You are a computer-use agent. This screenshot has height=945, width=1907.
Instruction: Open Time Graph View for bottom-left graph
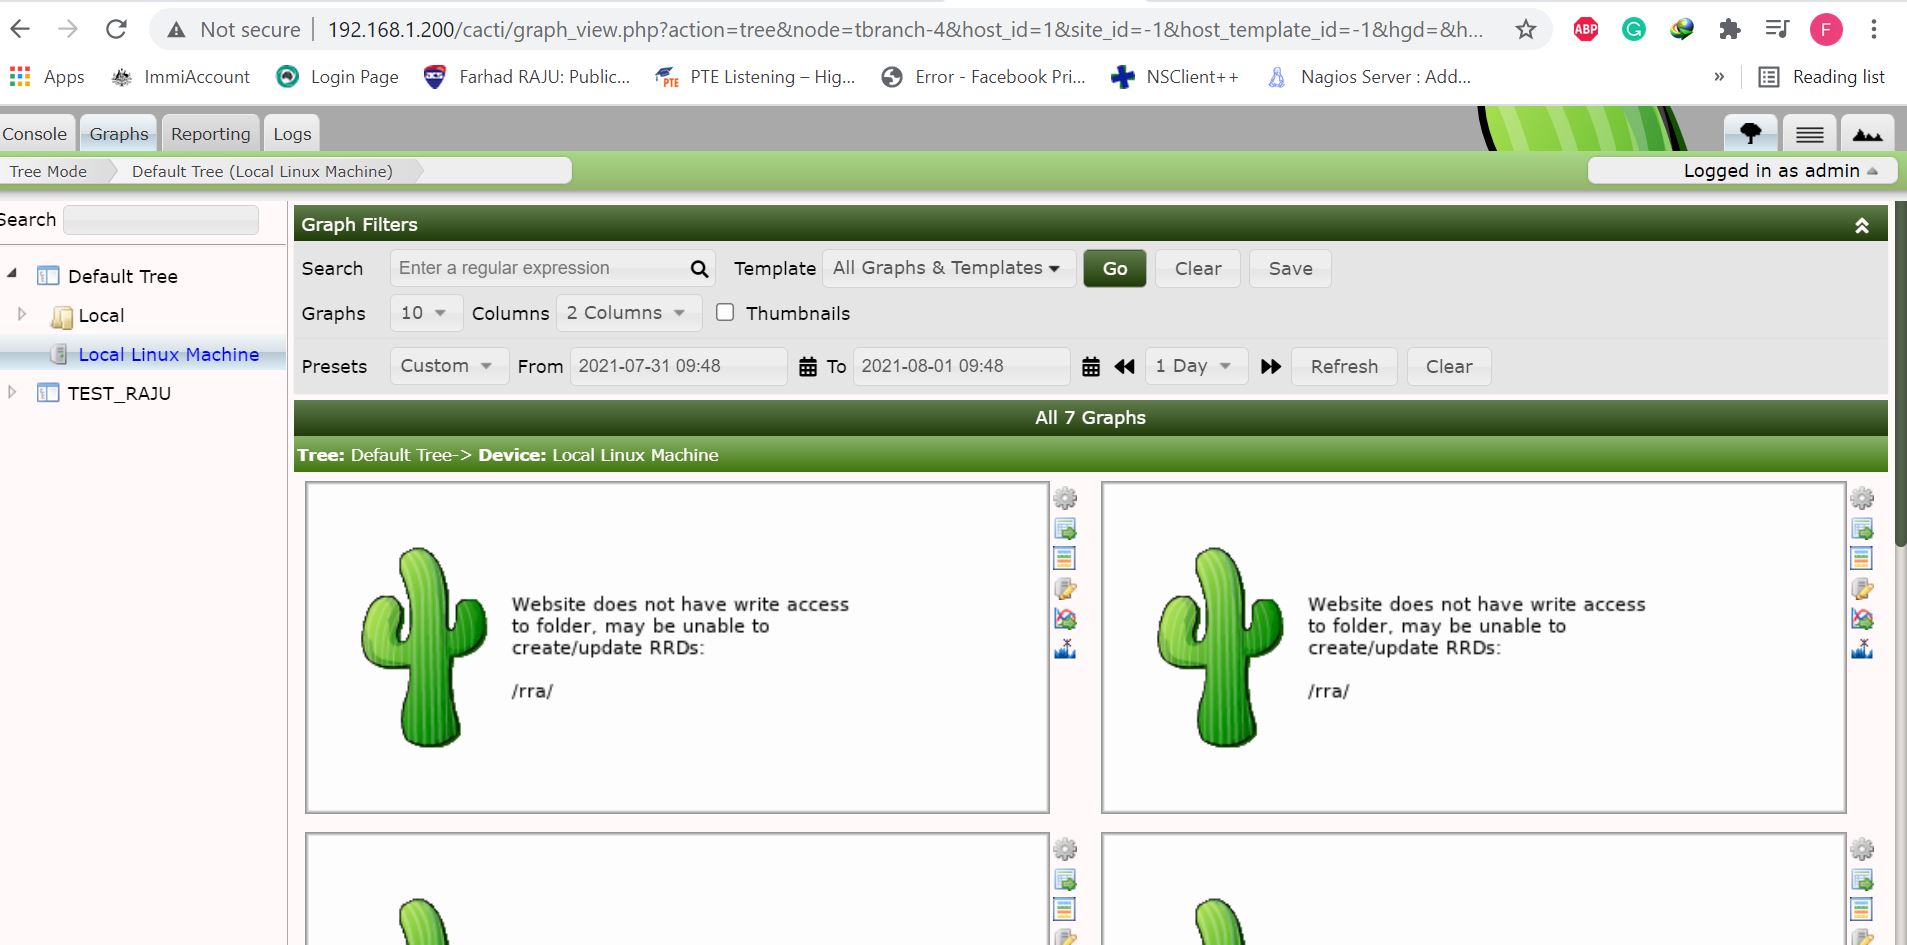click(1065, 910)
